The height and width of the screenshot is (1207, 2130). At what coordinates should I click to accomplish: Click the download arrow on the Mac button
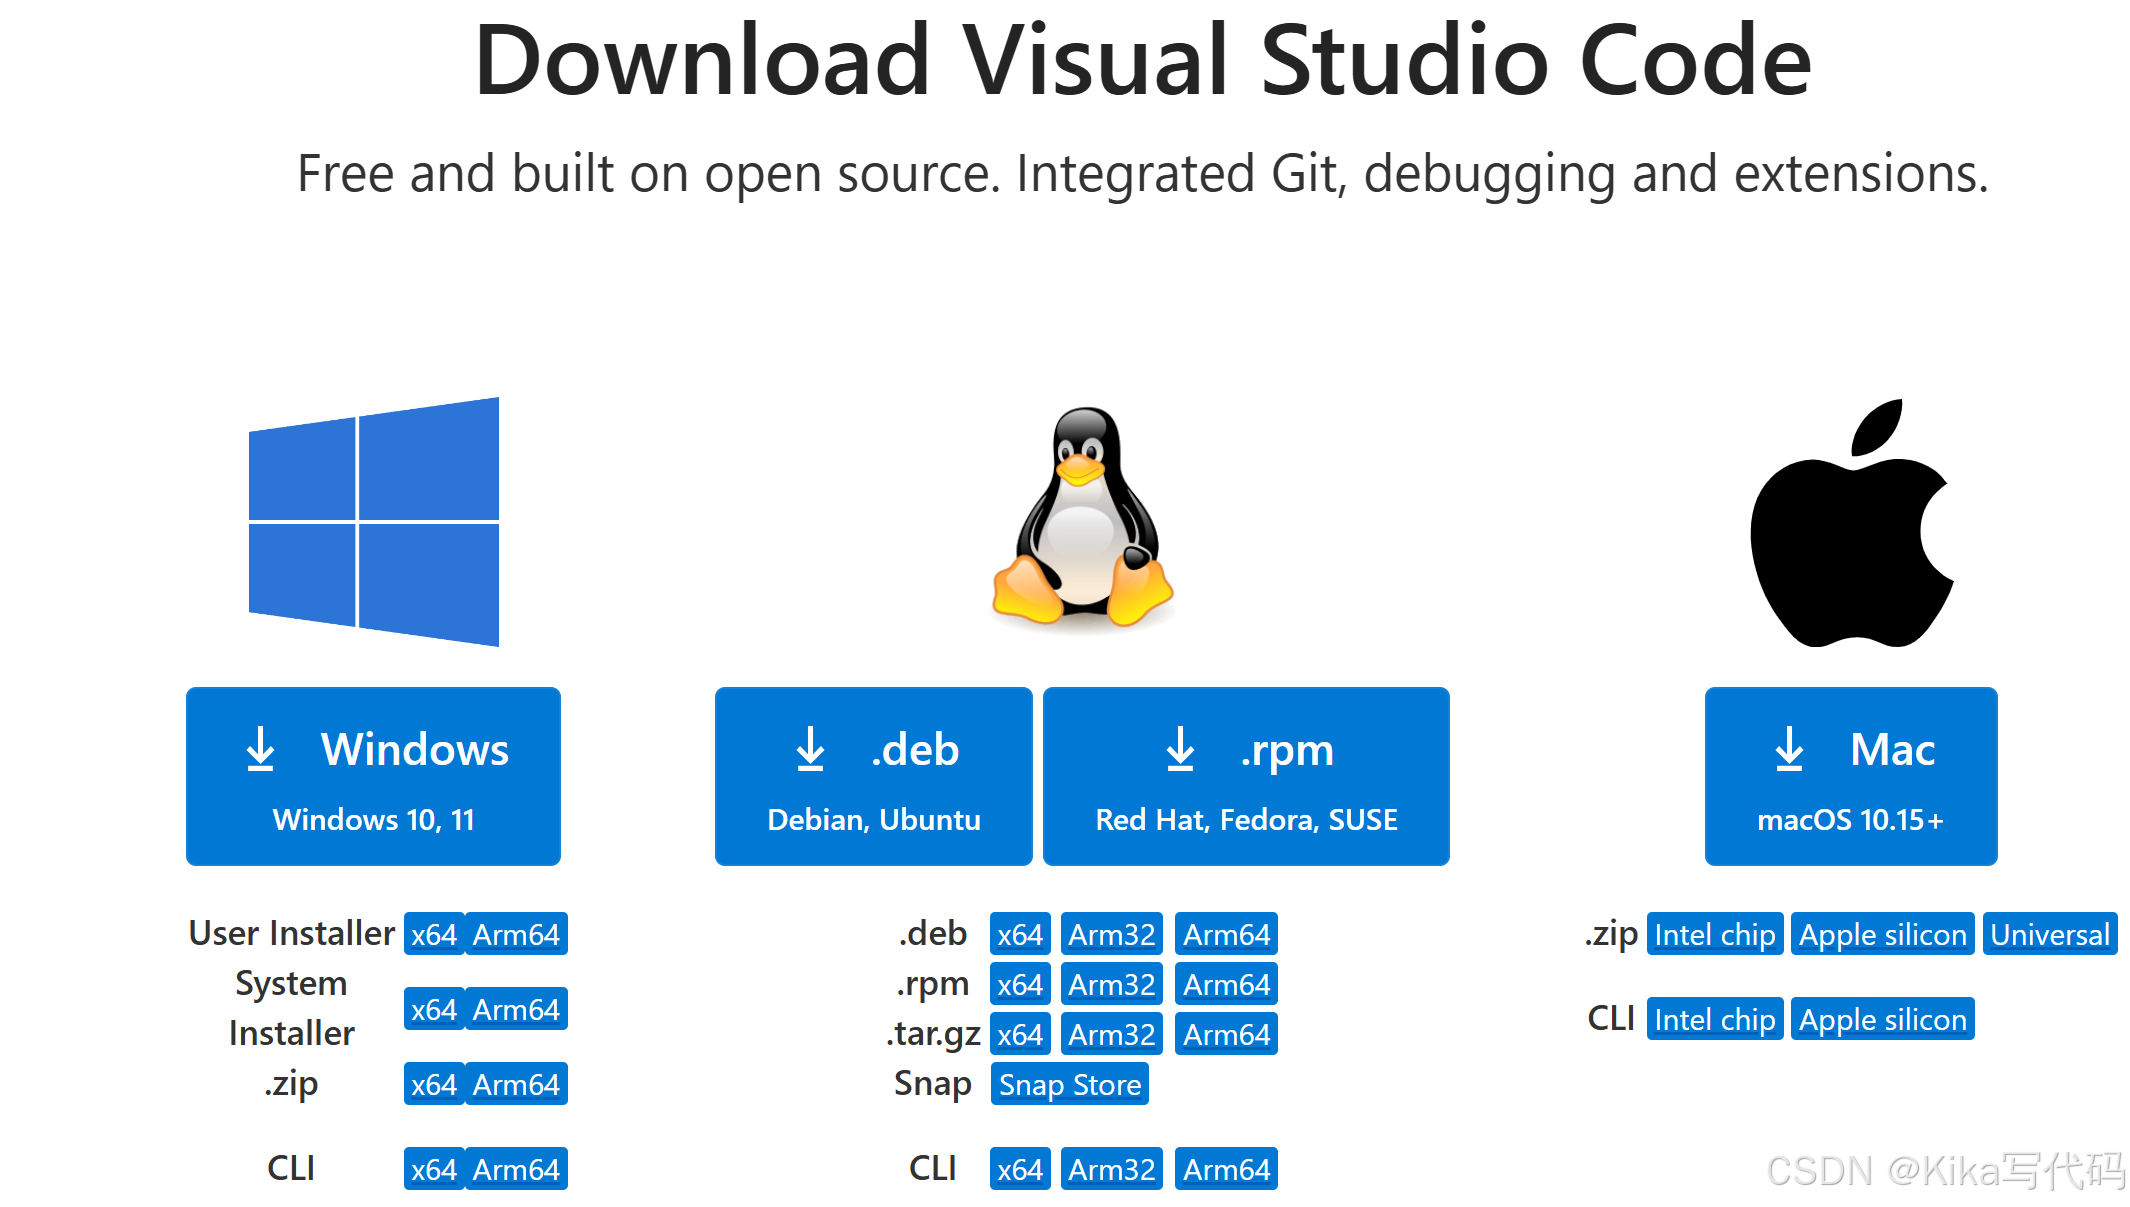pos(1789,750)
